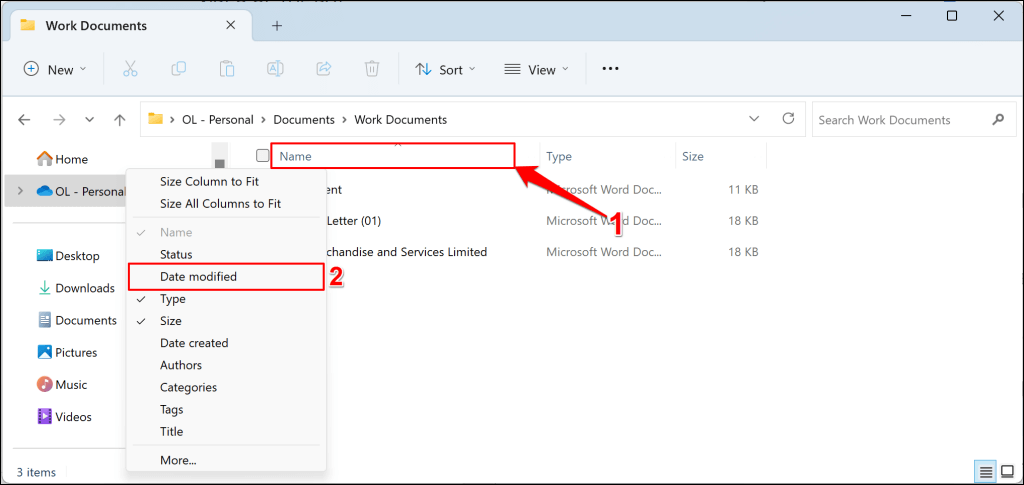
Task: Click the Cut scissors icon
Action: click(x=130, y=69)
